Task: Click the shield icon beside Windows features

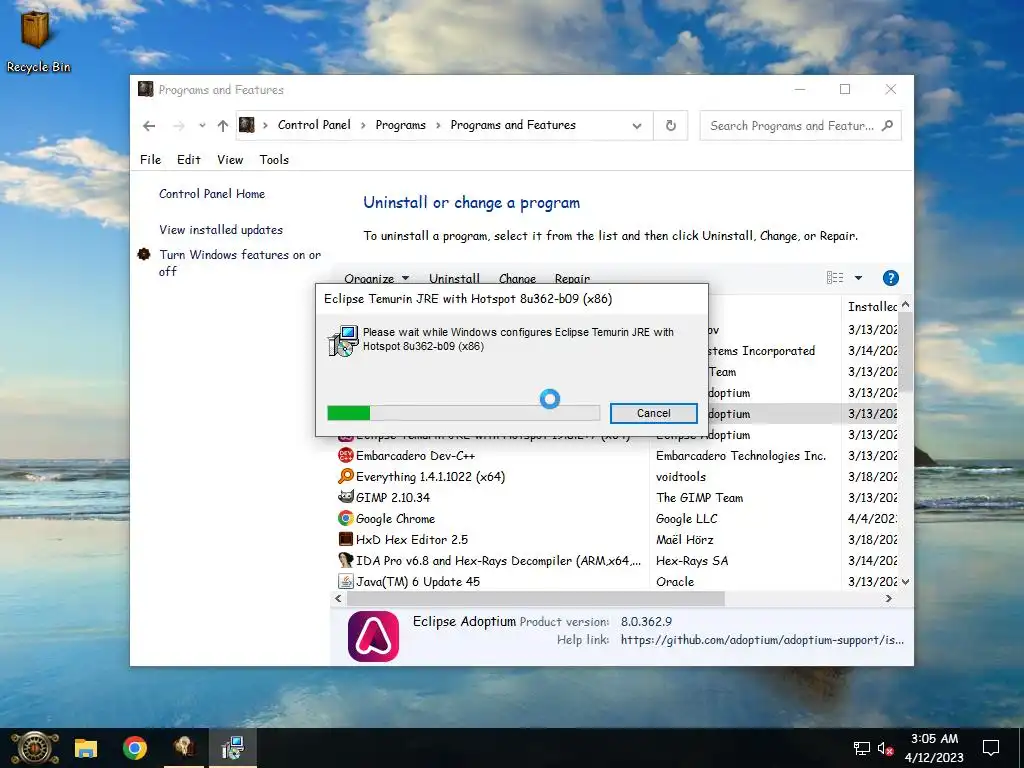Action: (144, 254)
